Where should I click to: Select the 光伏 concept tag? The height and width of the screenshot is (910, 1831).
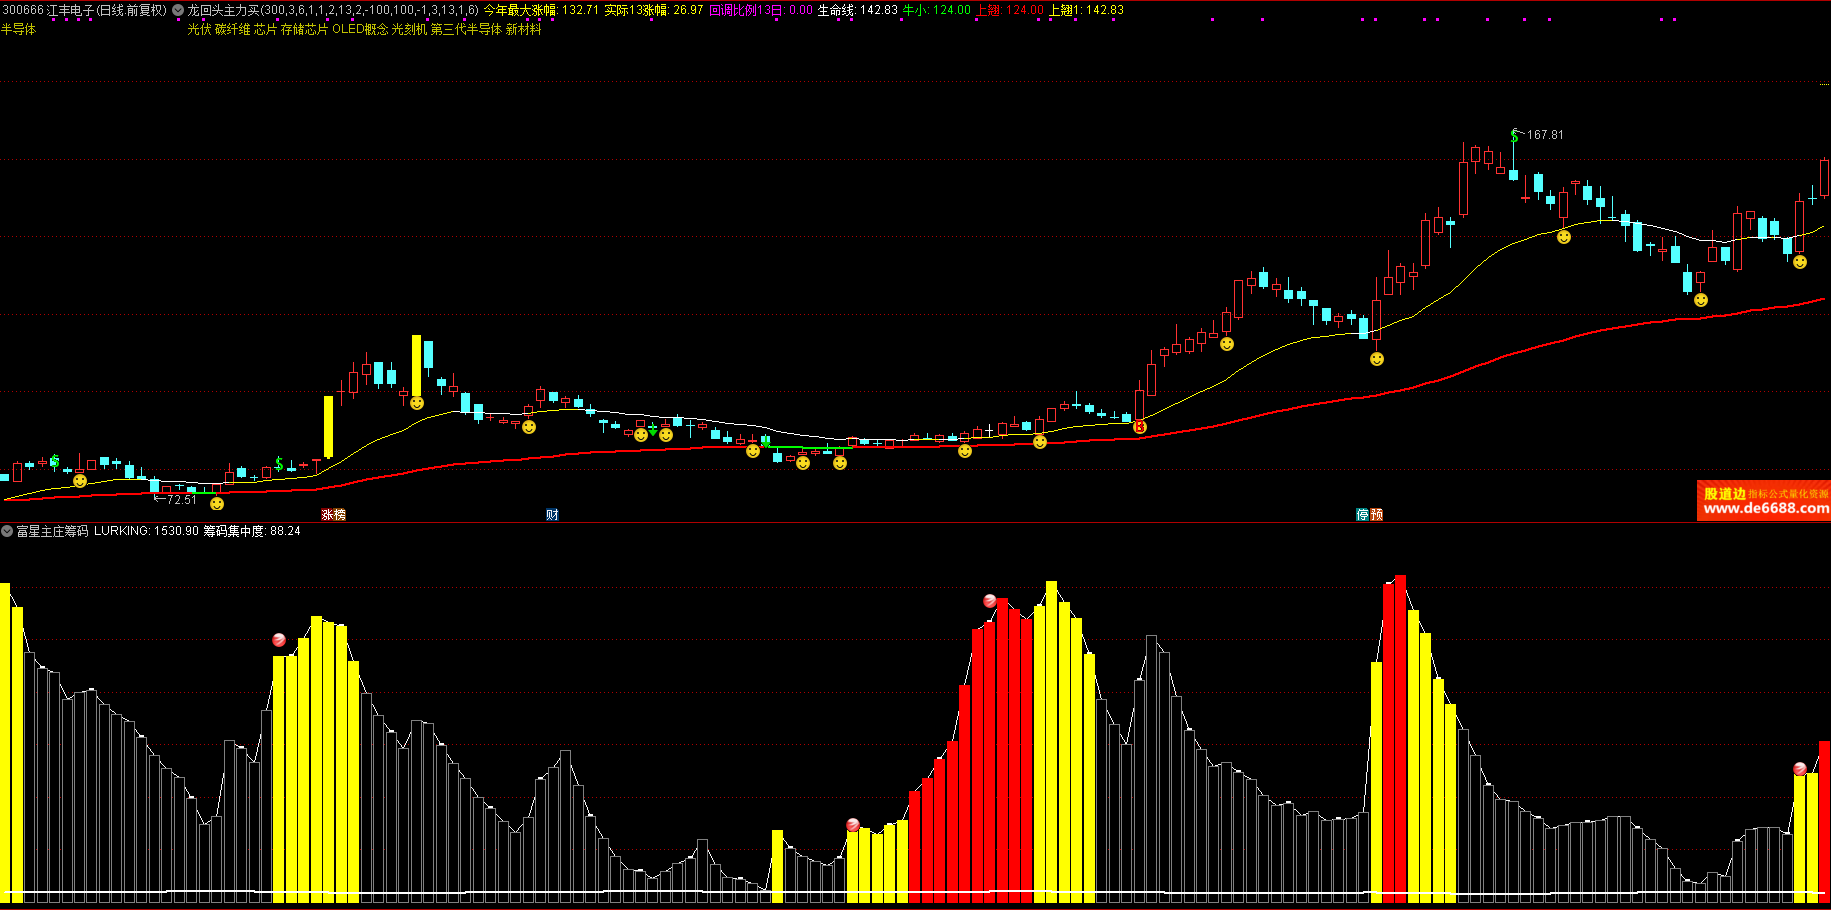tap(199, 29)
